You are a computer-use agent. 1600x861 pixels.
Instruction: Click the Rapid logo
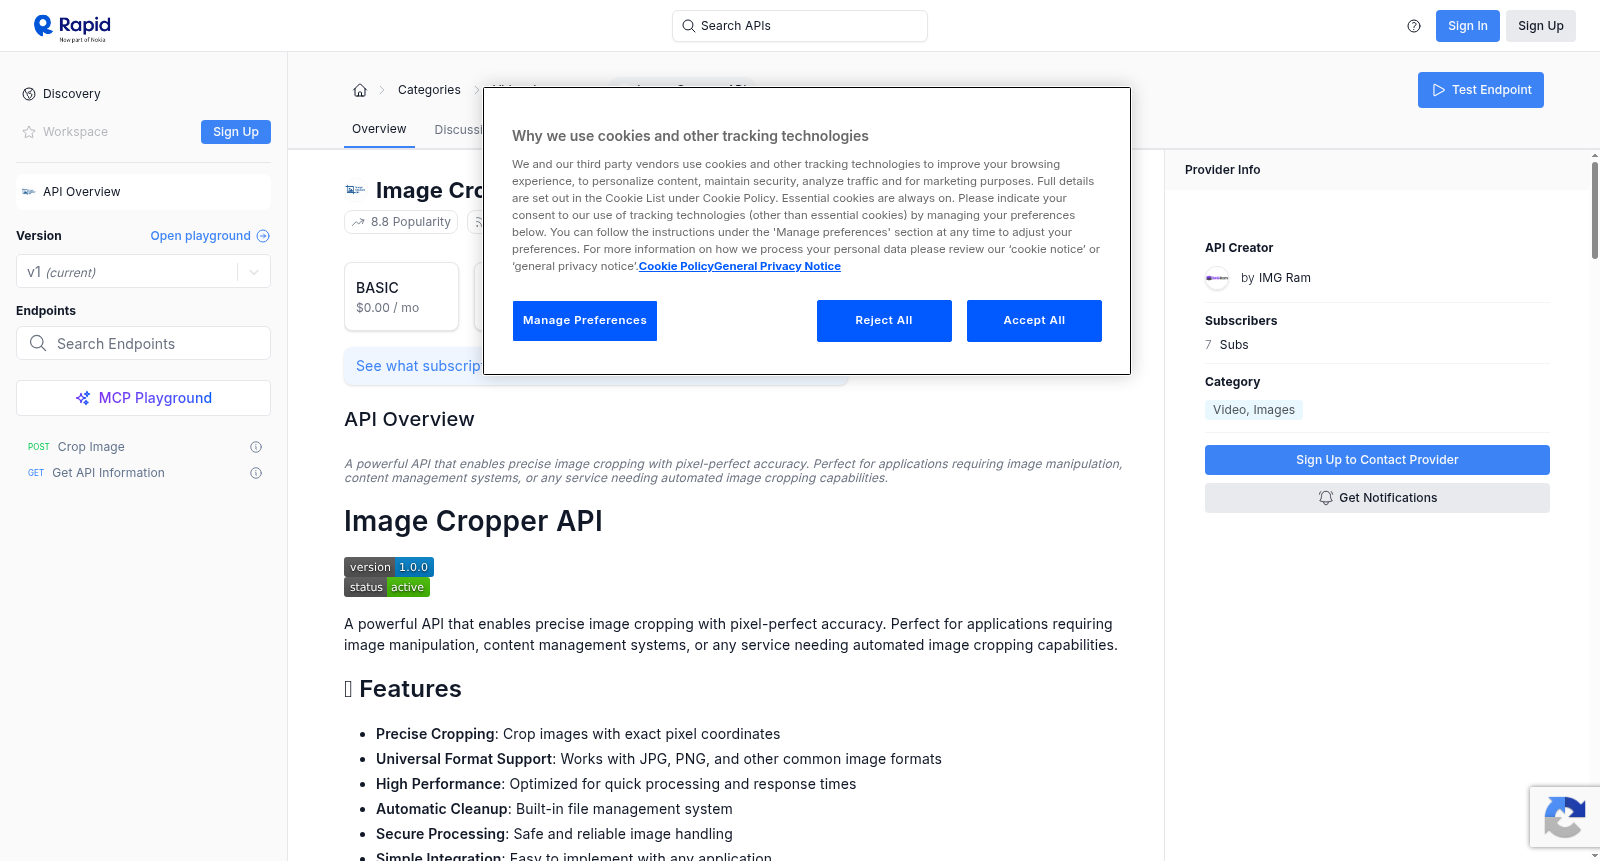72,28
